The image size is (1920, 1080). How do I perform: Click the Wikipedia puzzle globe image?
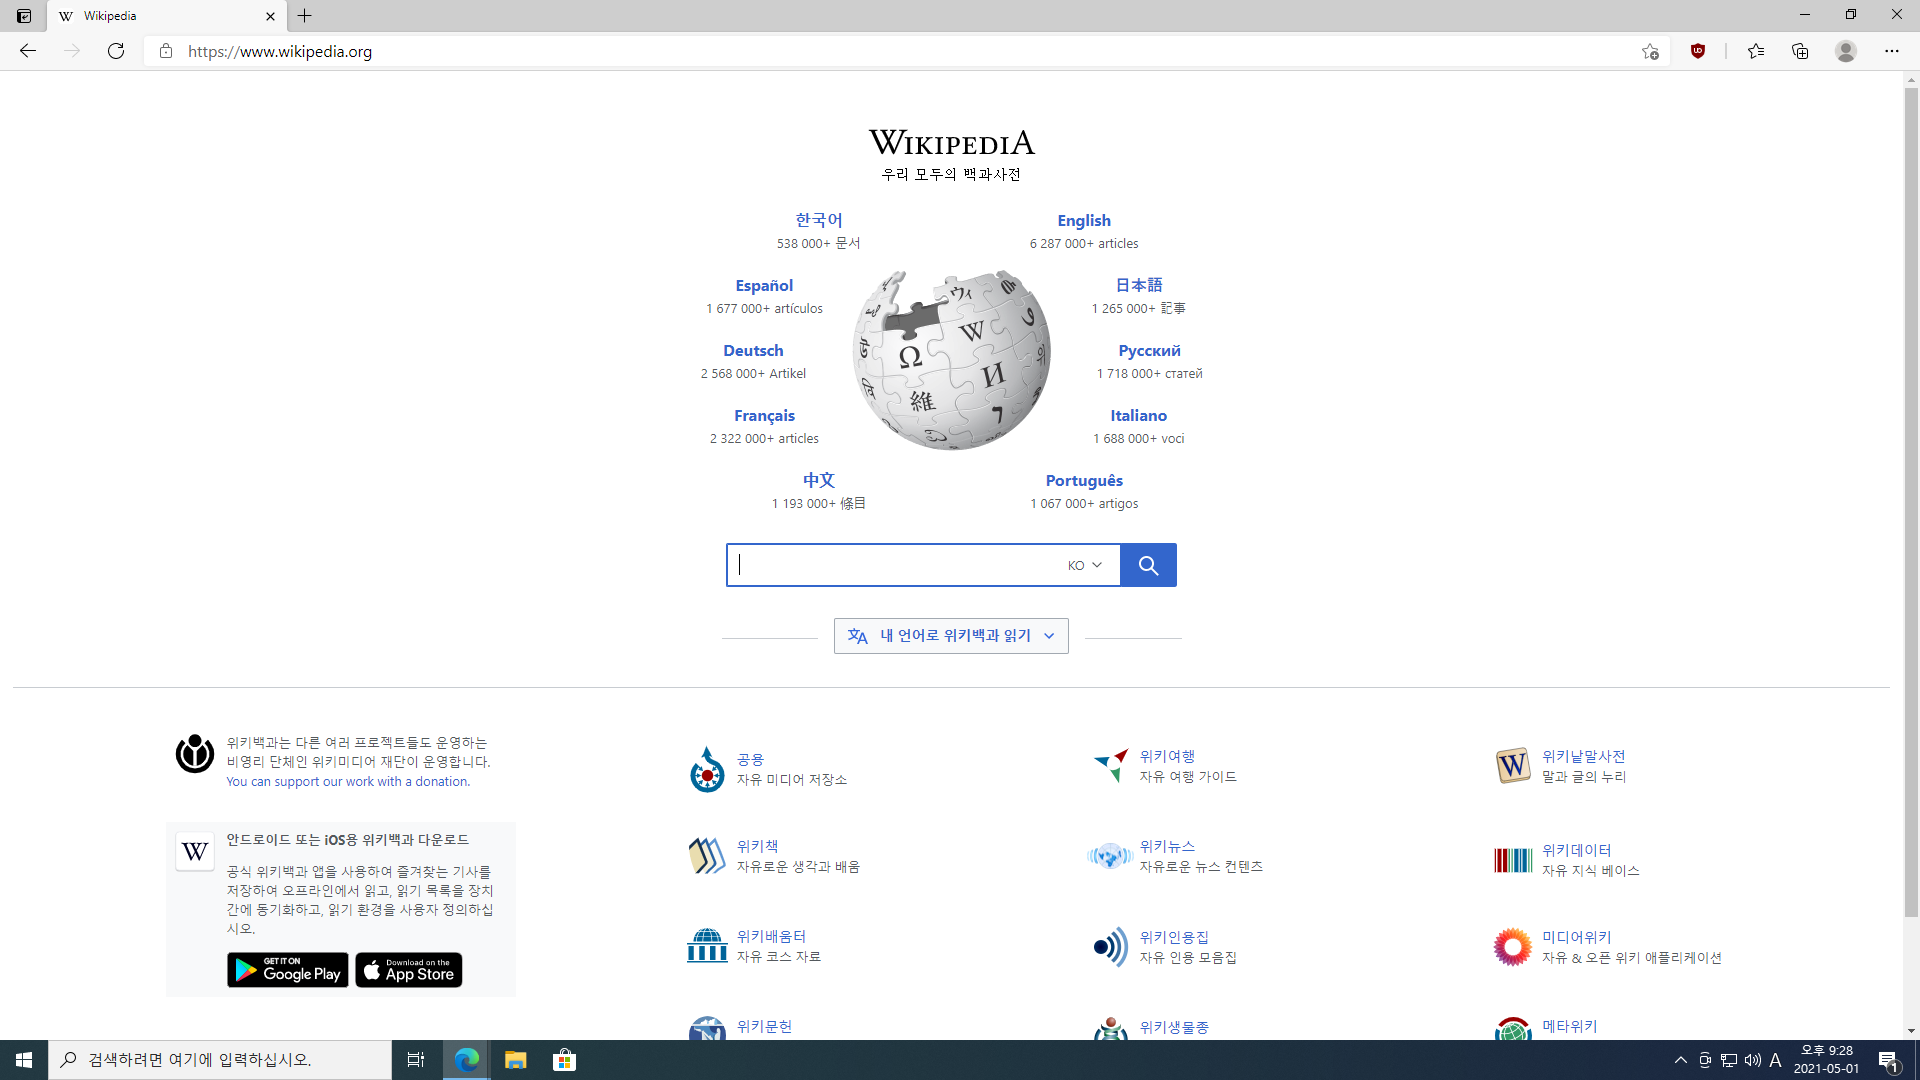pyautogui.click(x=951, y=360)
